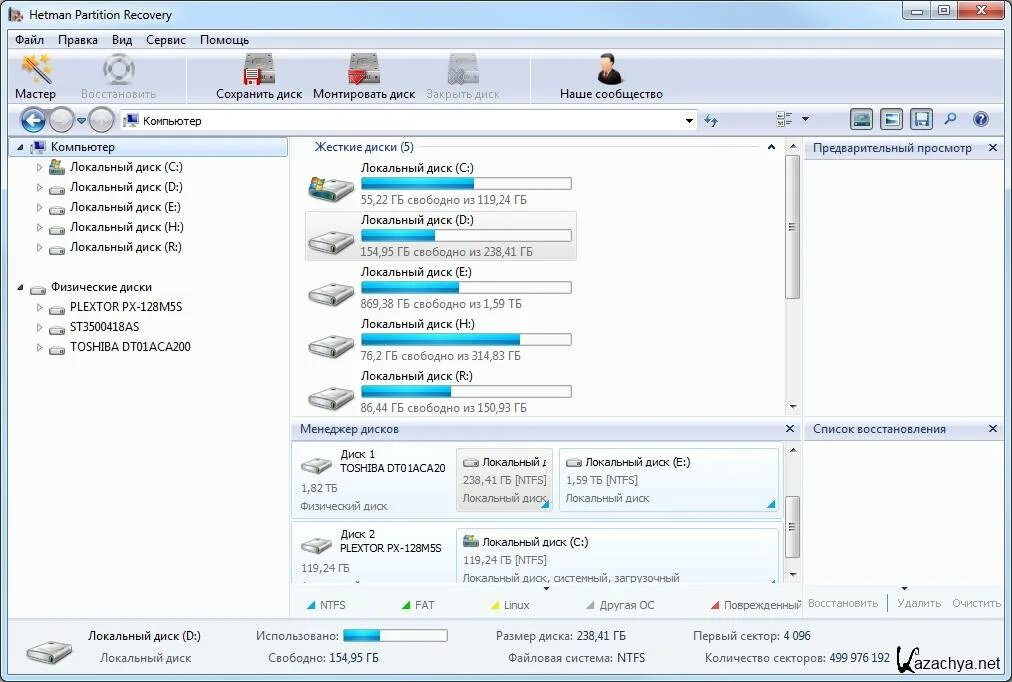The width and height of the screenshot is (1012, 682).
Task: Click the FAT legend color marker
Action: pos(406,605)
